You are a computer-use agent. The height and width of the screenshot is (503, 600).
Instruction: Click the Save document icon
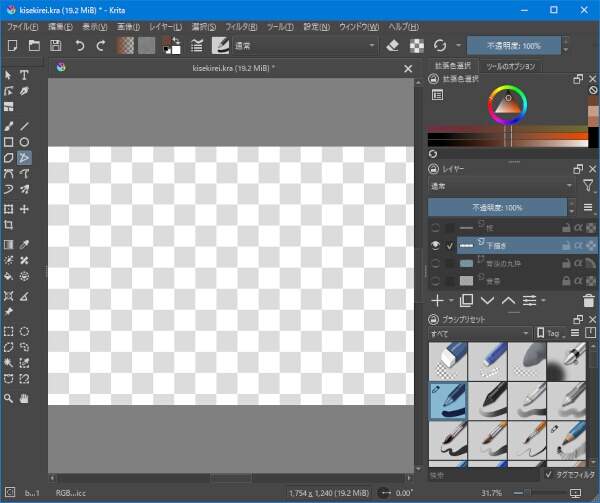tap(55, 46)
